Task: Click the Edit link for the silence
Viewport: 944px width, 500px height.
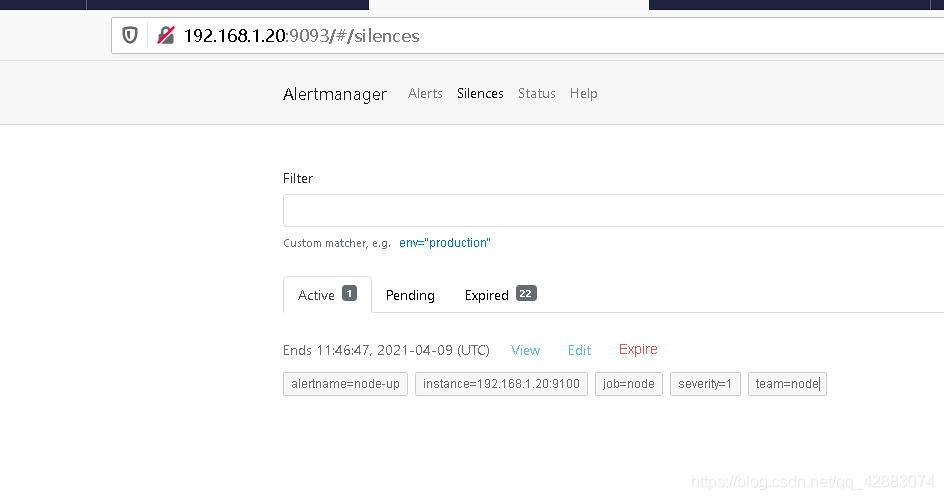Action: coord(579,350)
